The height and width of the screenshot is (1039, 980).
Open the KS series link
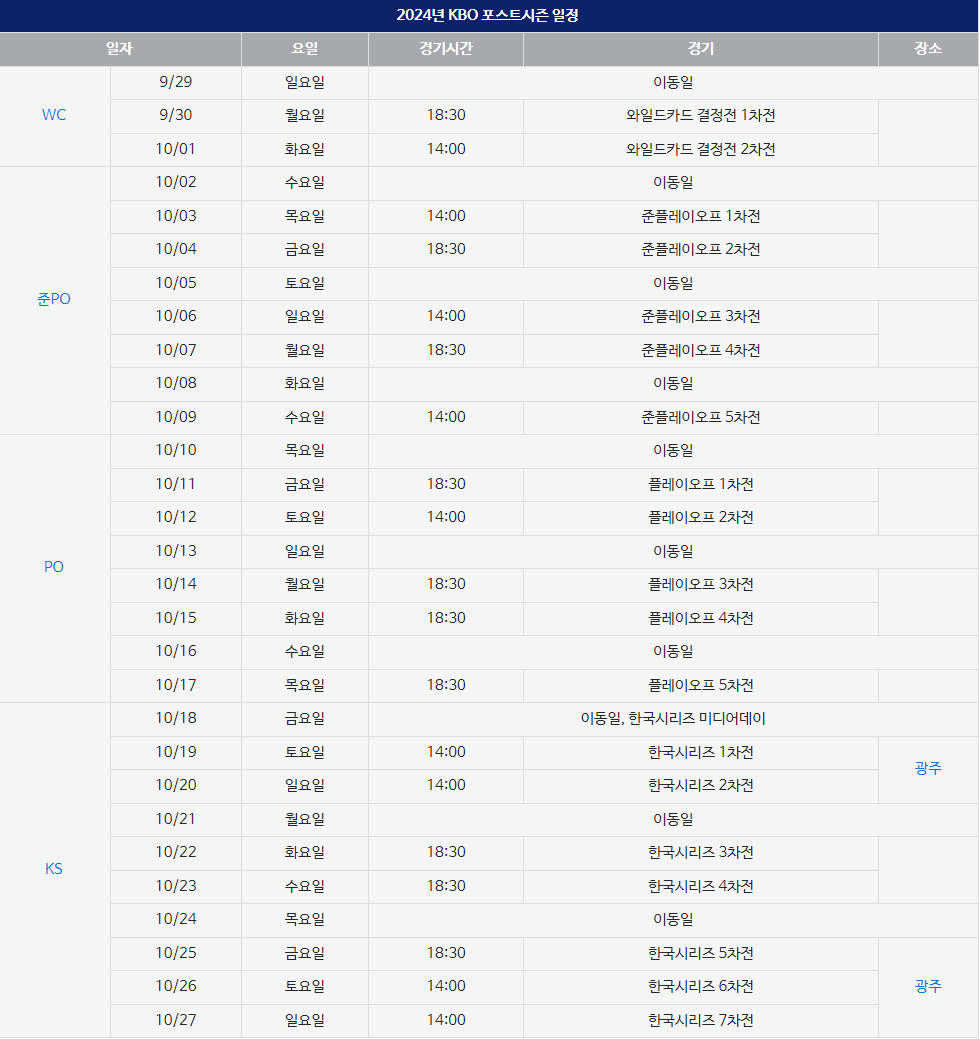pyautogui.click(x=54, y=869)
